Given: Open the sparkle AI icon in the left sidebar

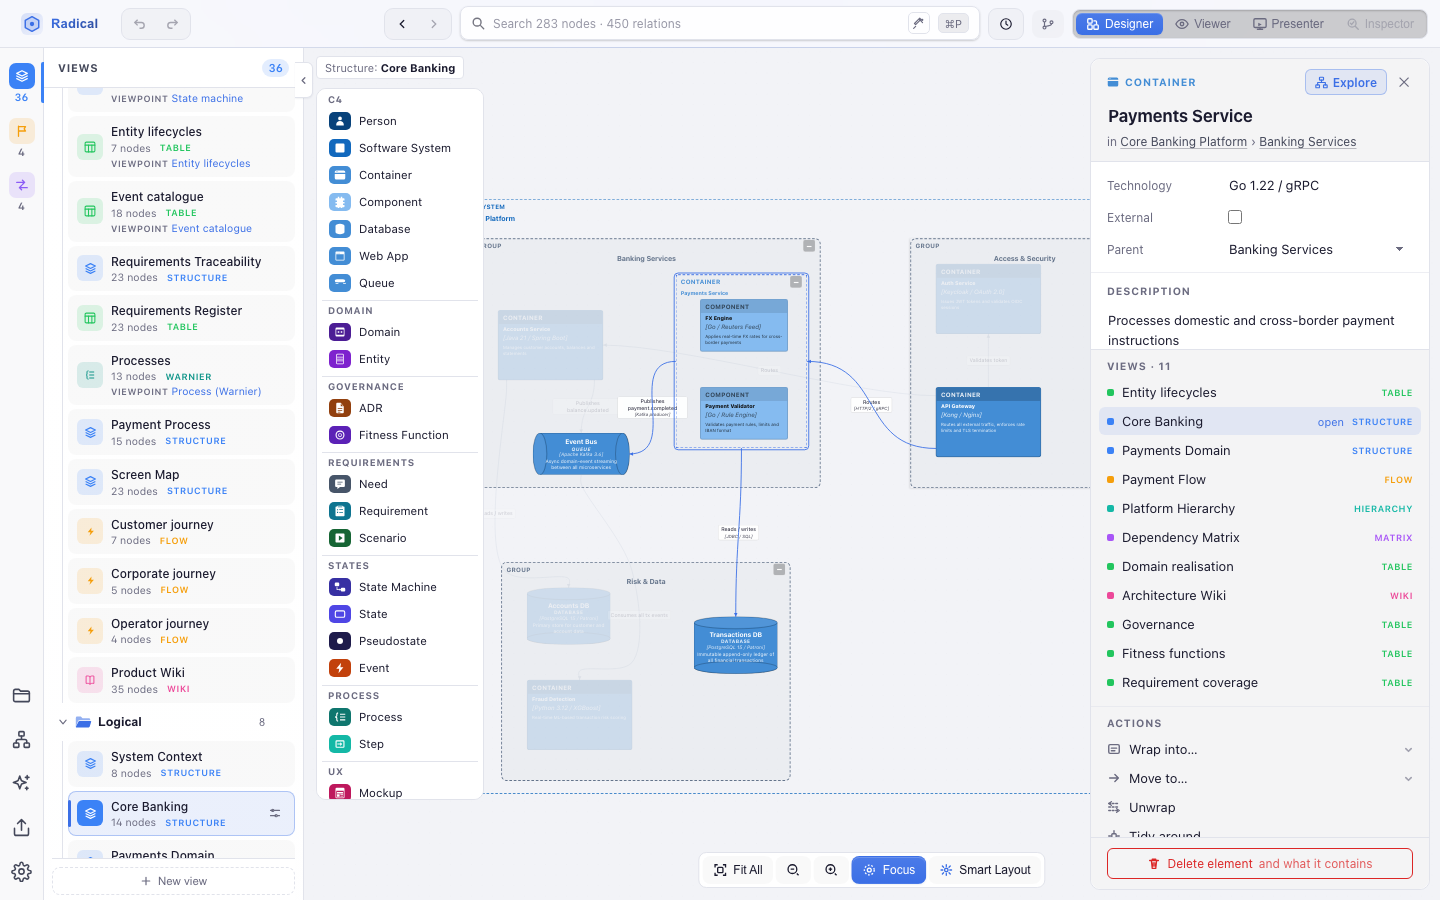Looking at the screenshot, I should (x=22, y=783).
